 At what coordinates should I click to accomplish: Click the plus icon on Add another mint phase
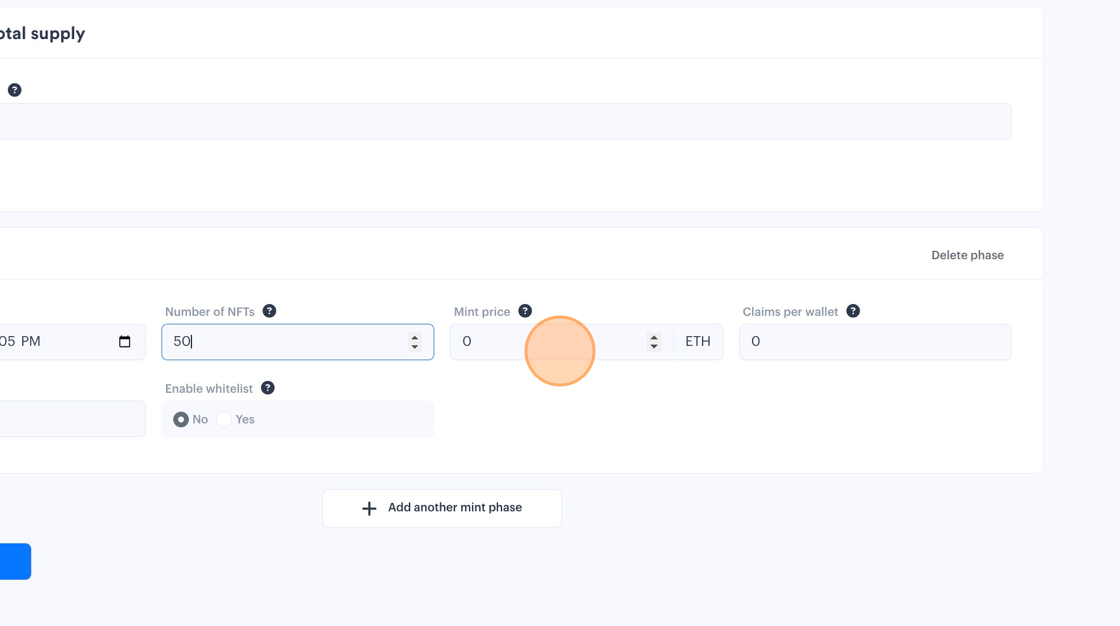click(369, 508)
